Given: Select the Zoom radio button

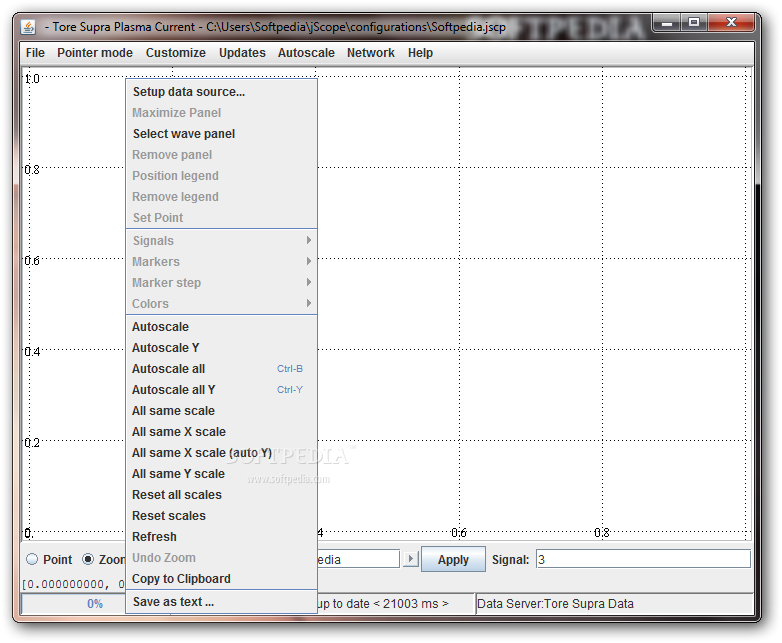Looking at the screenshot, I should click(88, 559).
